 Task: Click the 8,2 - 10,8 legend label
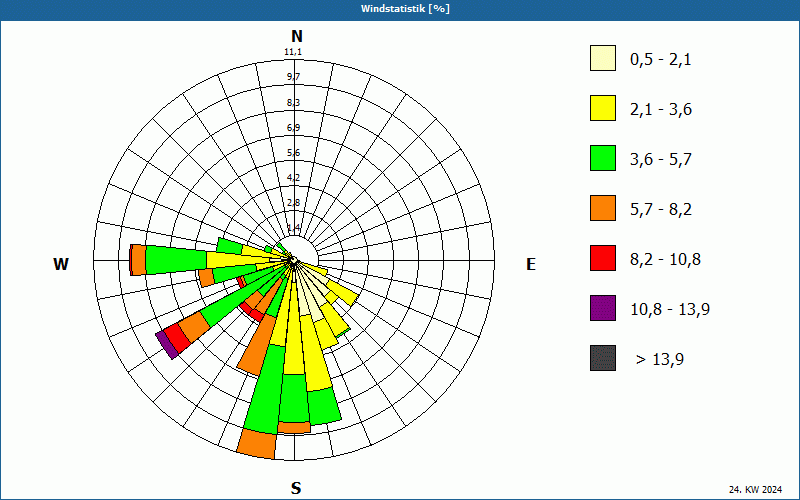665,260
